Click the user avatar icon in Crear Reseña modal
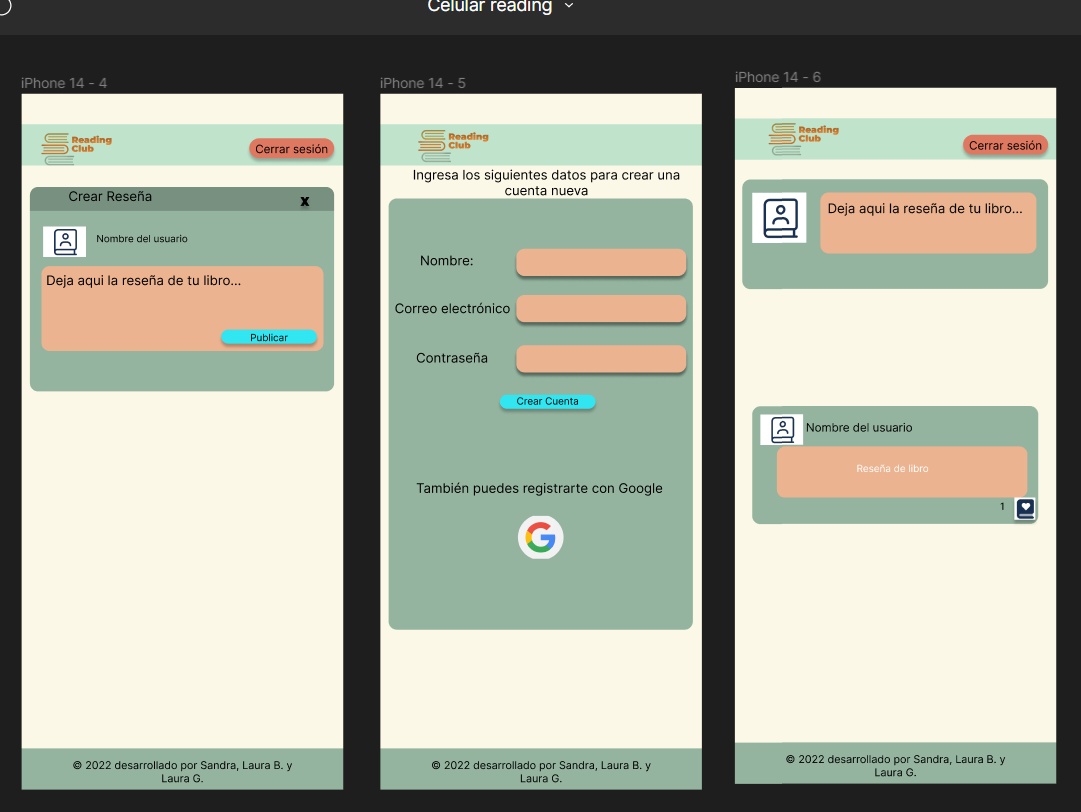The height and width of the screenshot is (812, 1081). tap(64, 241)
